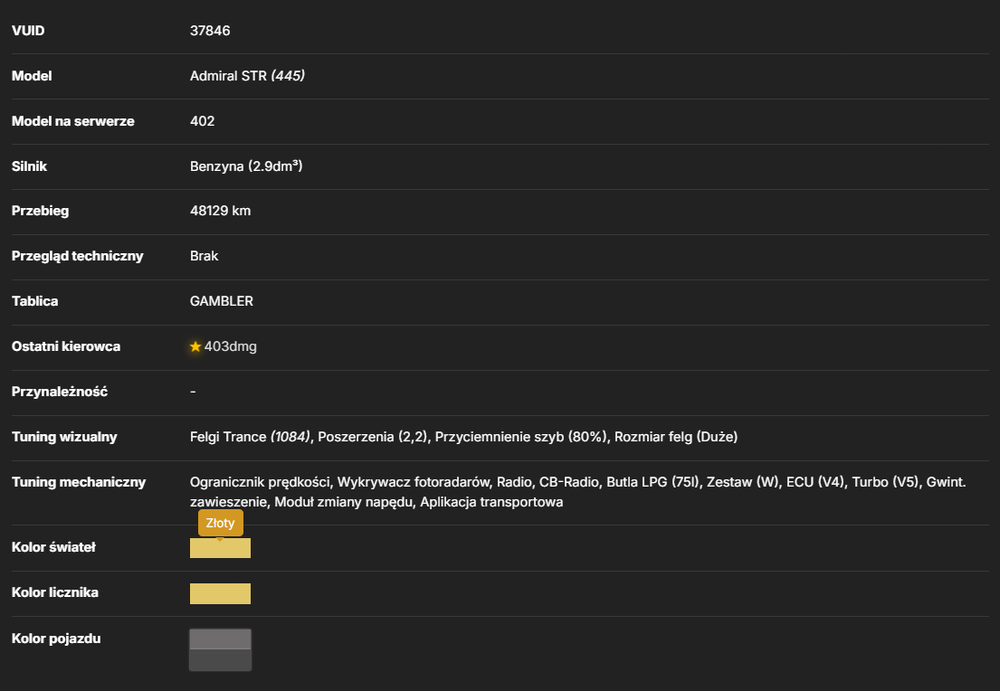Click the gold star next to 403dmg
The width and height of the screenshot is (1000, 691).
[195, 346]
